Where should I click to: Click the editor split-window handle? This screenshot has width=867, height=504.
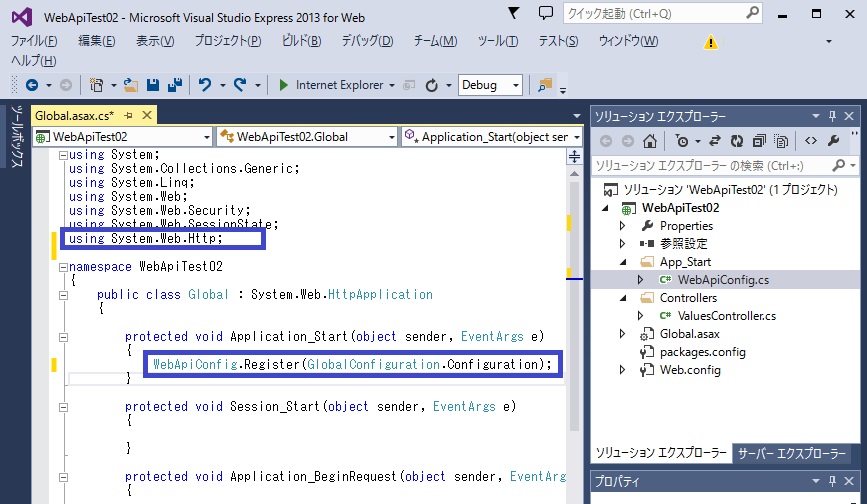click(x=574, y=156)
